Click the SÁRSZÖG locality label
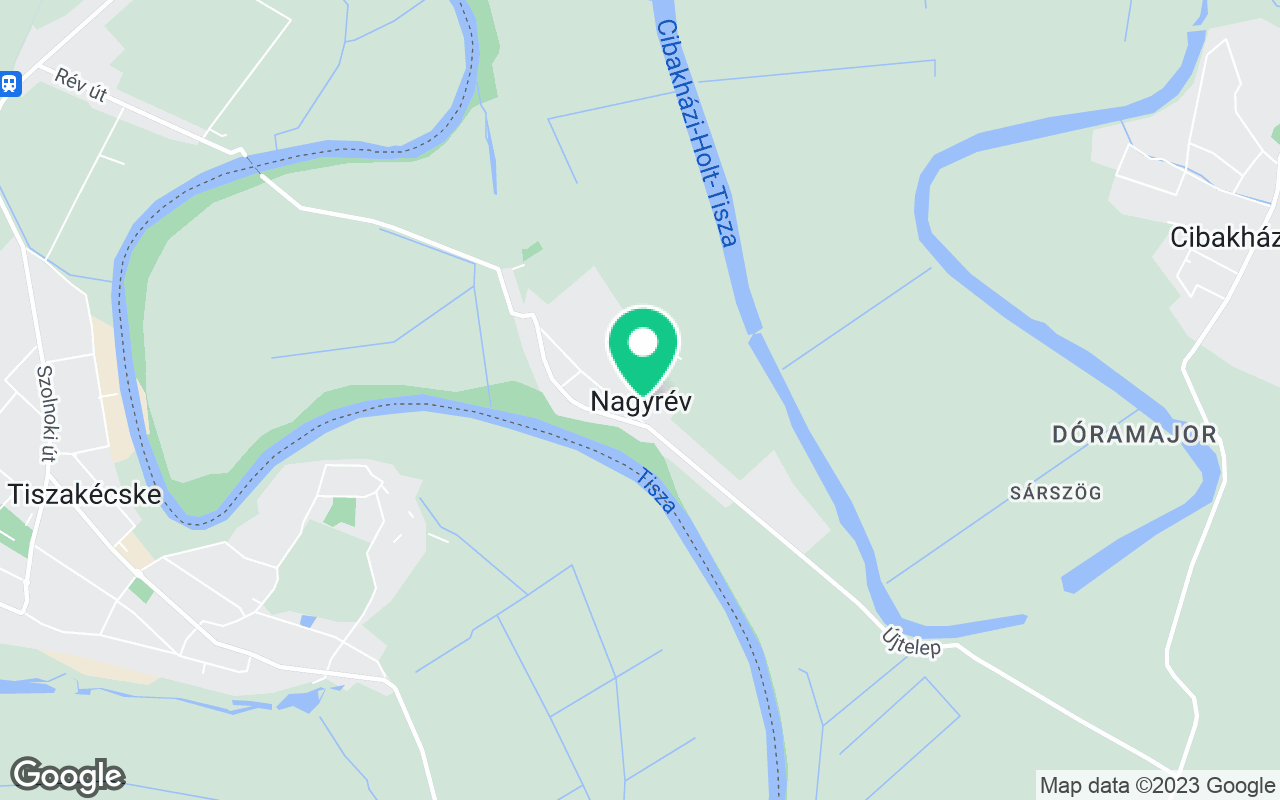The image size is (1280, 800). 1055,492
